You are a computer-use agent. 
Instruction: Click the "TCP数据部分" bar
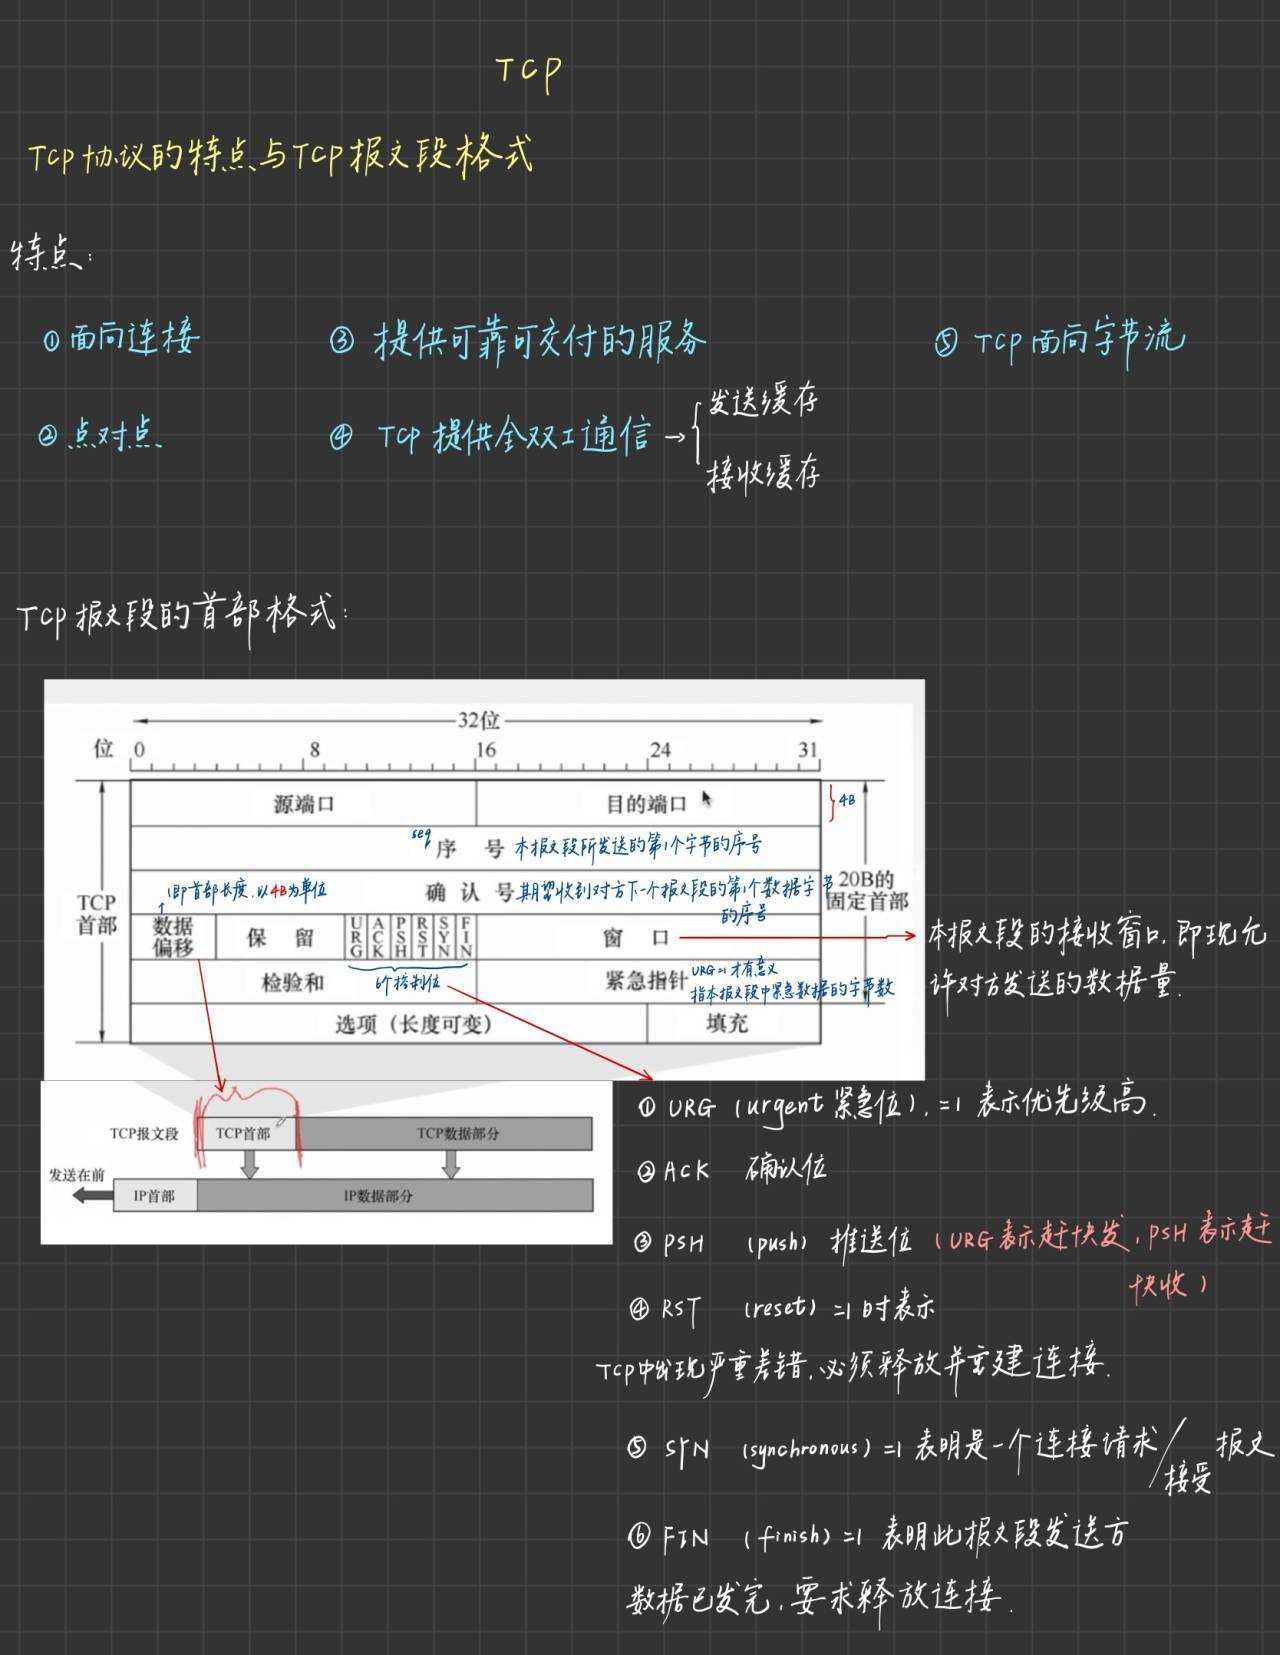(x=446, y=1133)
